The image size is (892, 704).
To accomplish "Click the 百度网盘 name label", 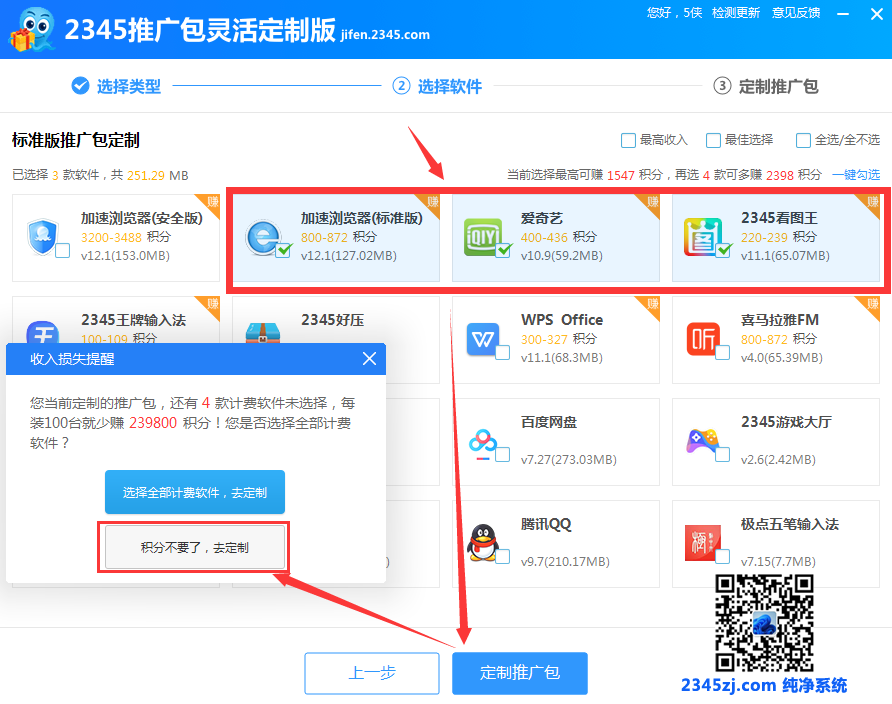I will click(x=549, y=422).
